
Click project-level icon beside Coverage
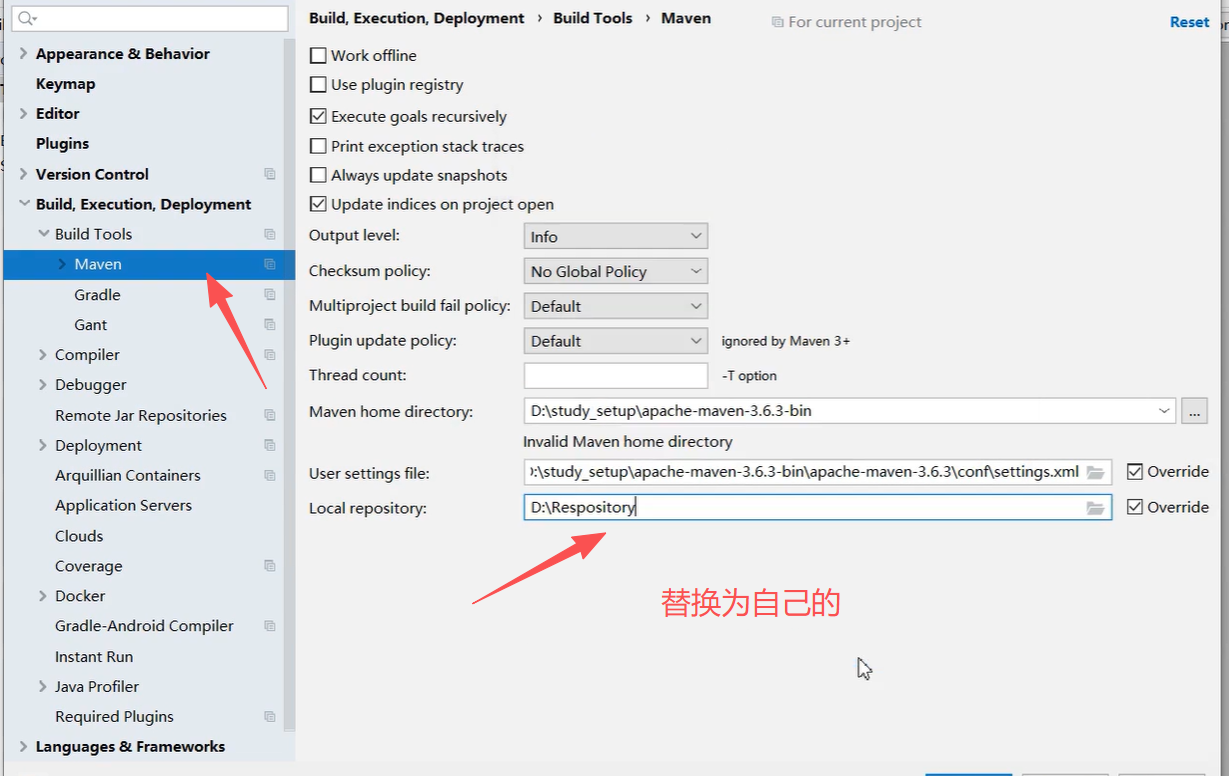pyautogui.click(x=270, y=566)
